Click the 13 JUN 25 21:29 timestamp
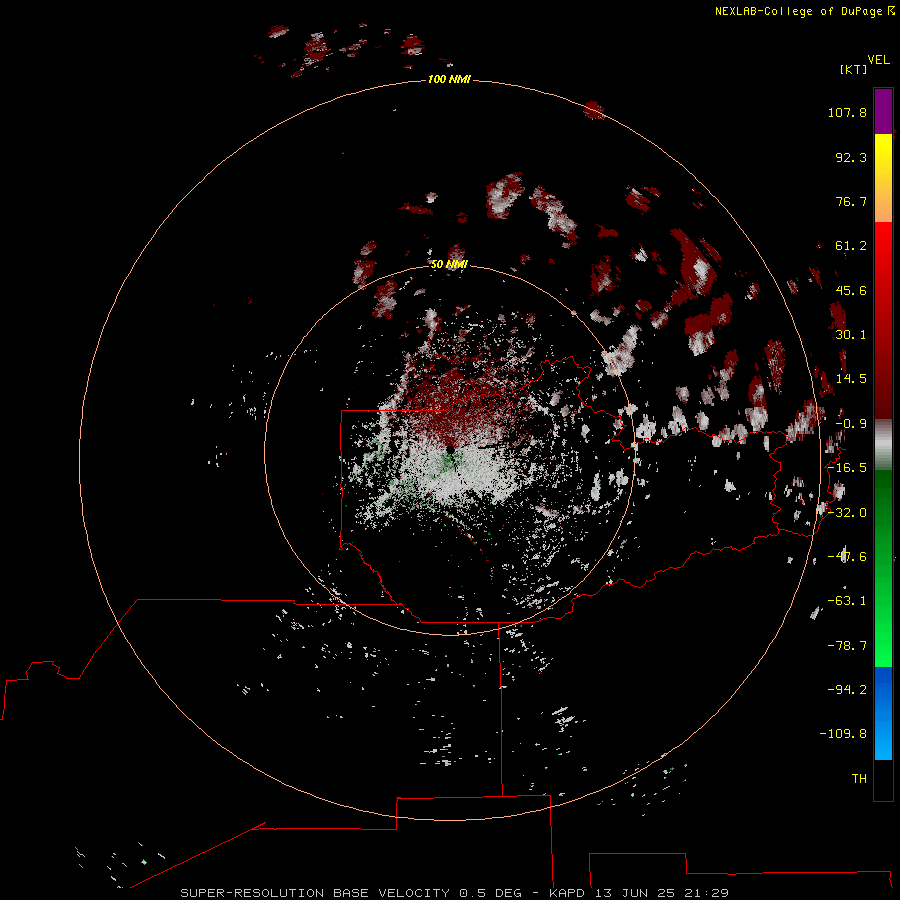Image resolution: width=900 pixels, height=900 pixels. tap(662, 893)
